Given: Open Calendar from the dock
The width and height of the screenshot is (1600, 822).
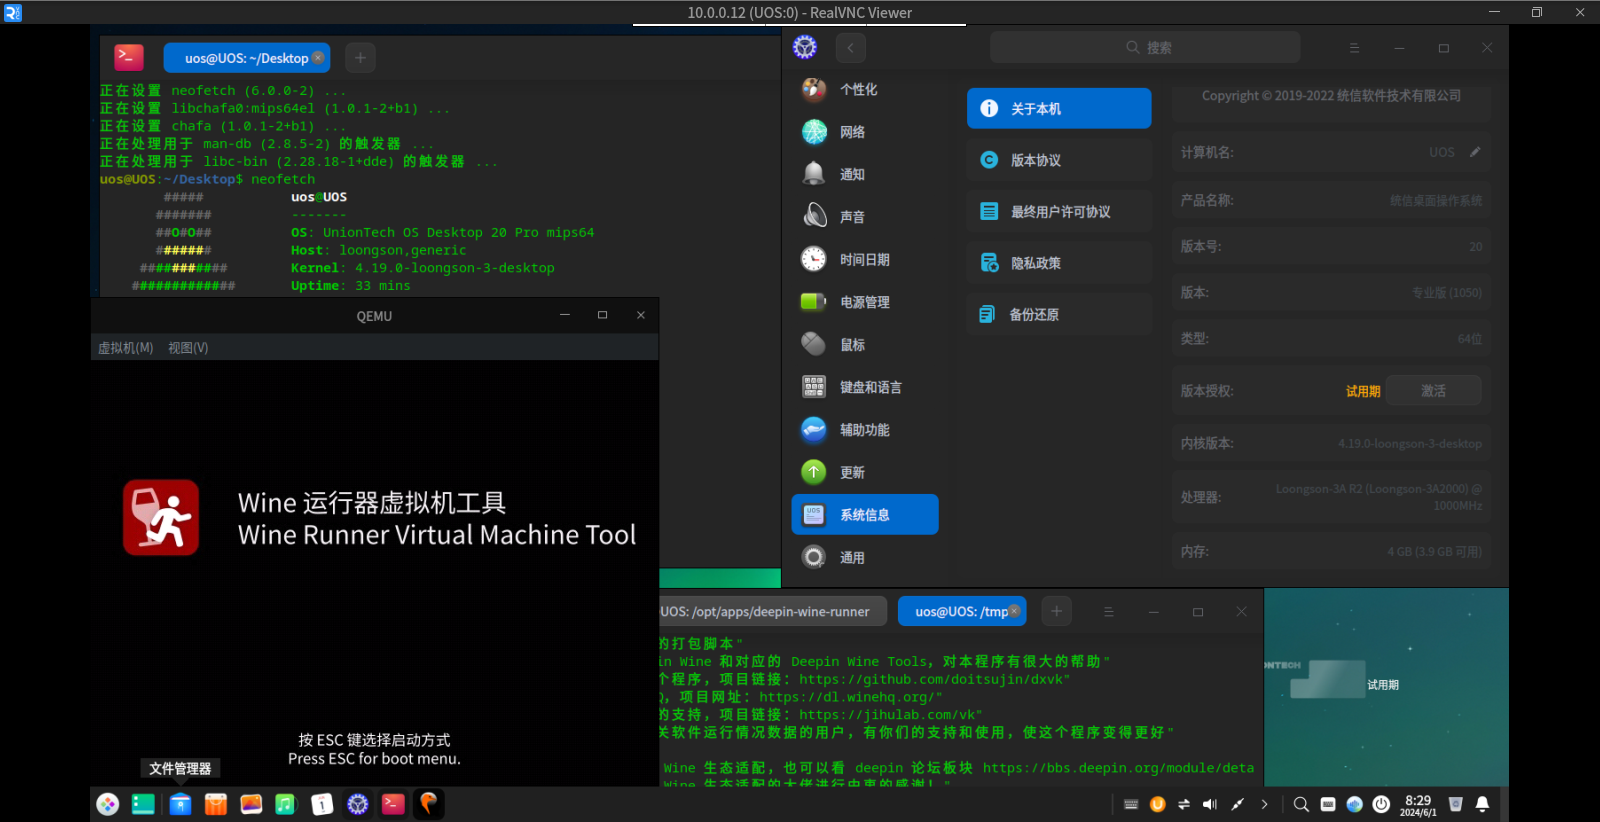Looking at the screenshot, I should (x=322, y=804).
